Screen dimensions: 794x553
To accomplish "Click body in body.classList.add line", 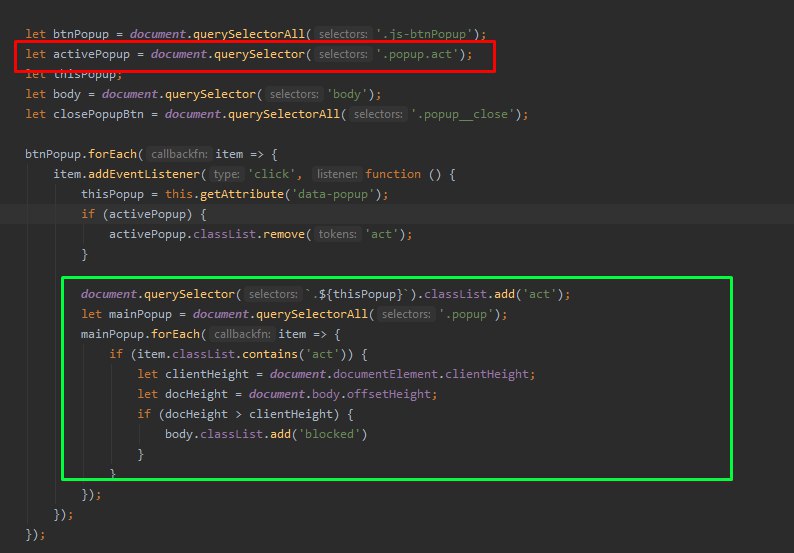I will pyautogui.click(x=179, y=434).
